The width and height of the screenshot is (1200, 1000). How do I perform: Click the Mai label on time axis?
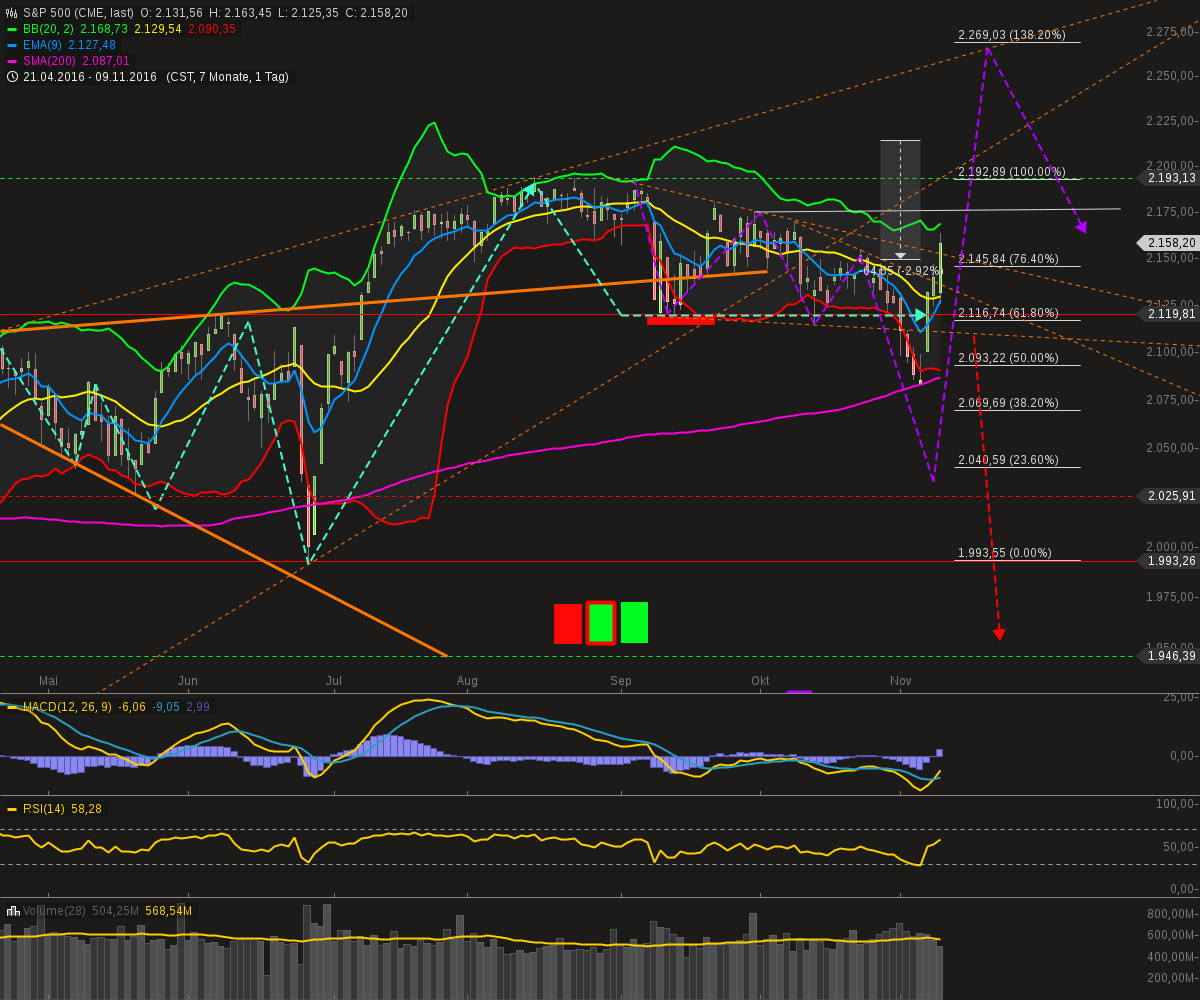[49, 680]
